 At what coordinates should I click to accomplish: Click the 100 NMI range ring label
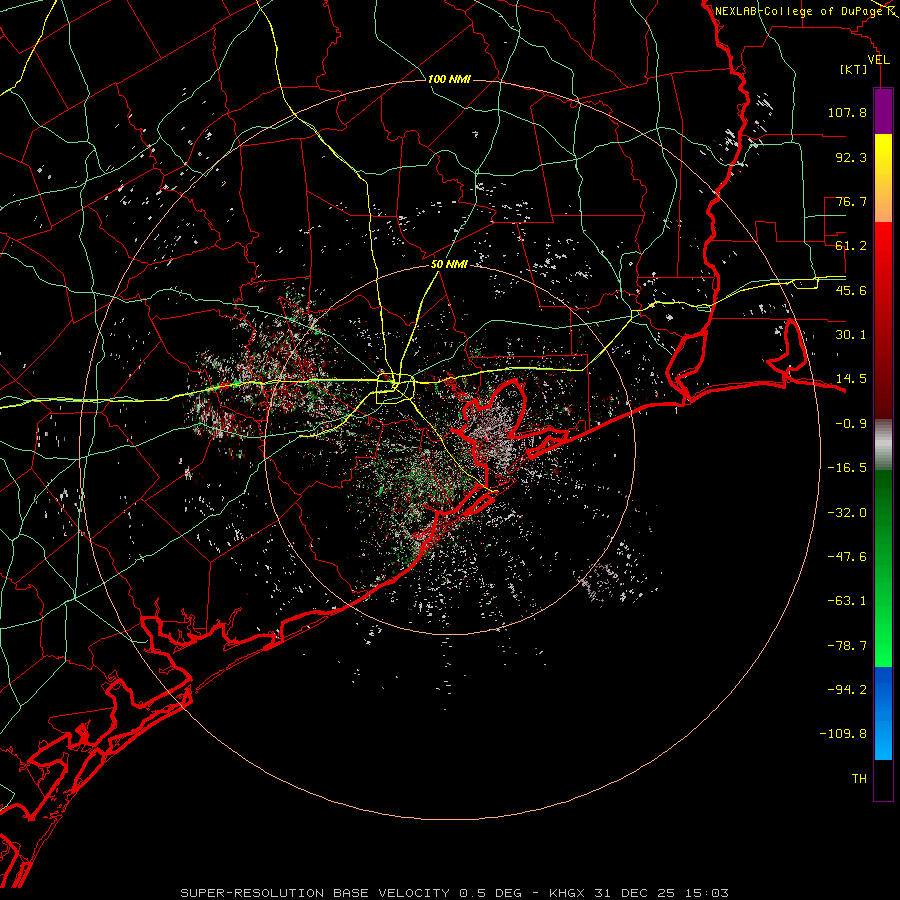coord(449,79)
